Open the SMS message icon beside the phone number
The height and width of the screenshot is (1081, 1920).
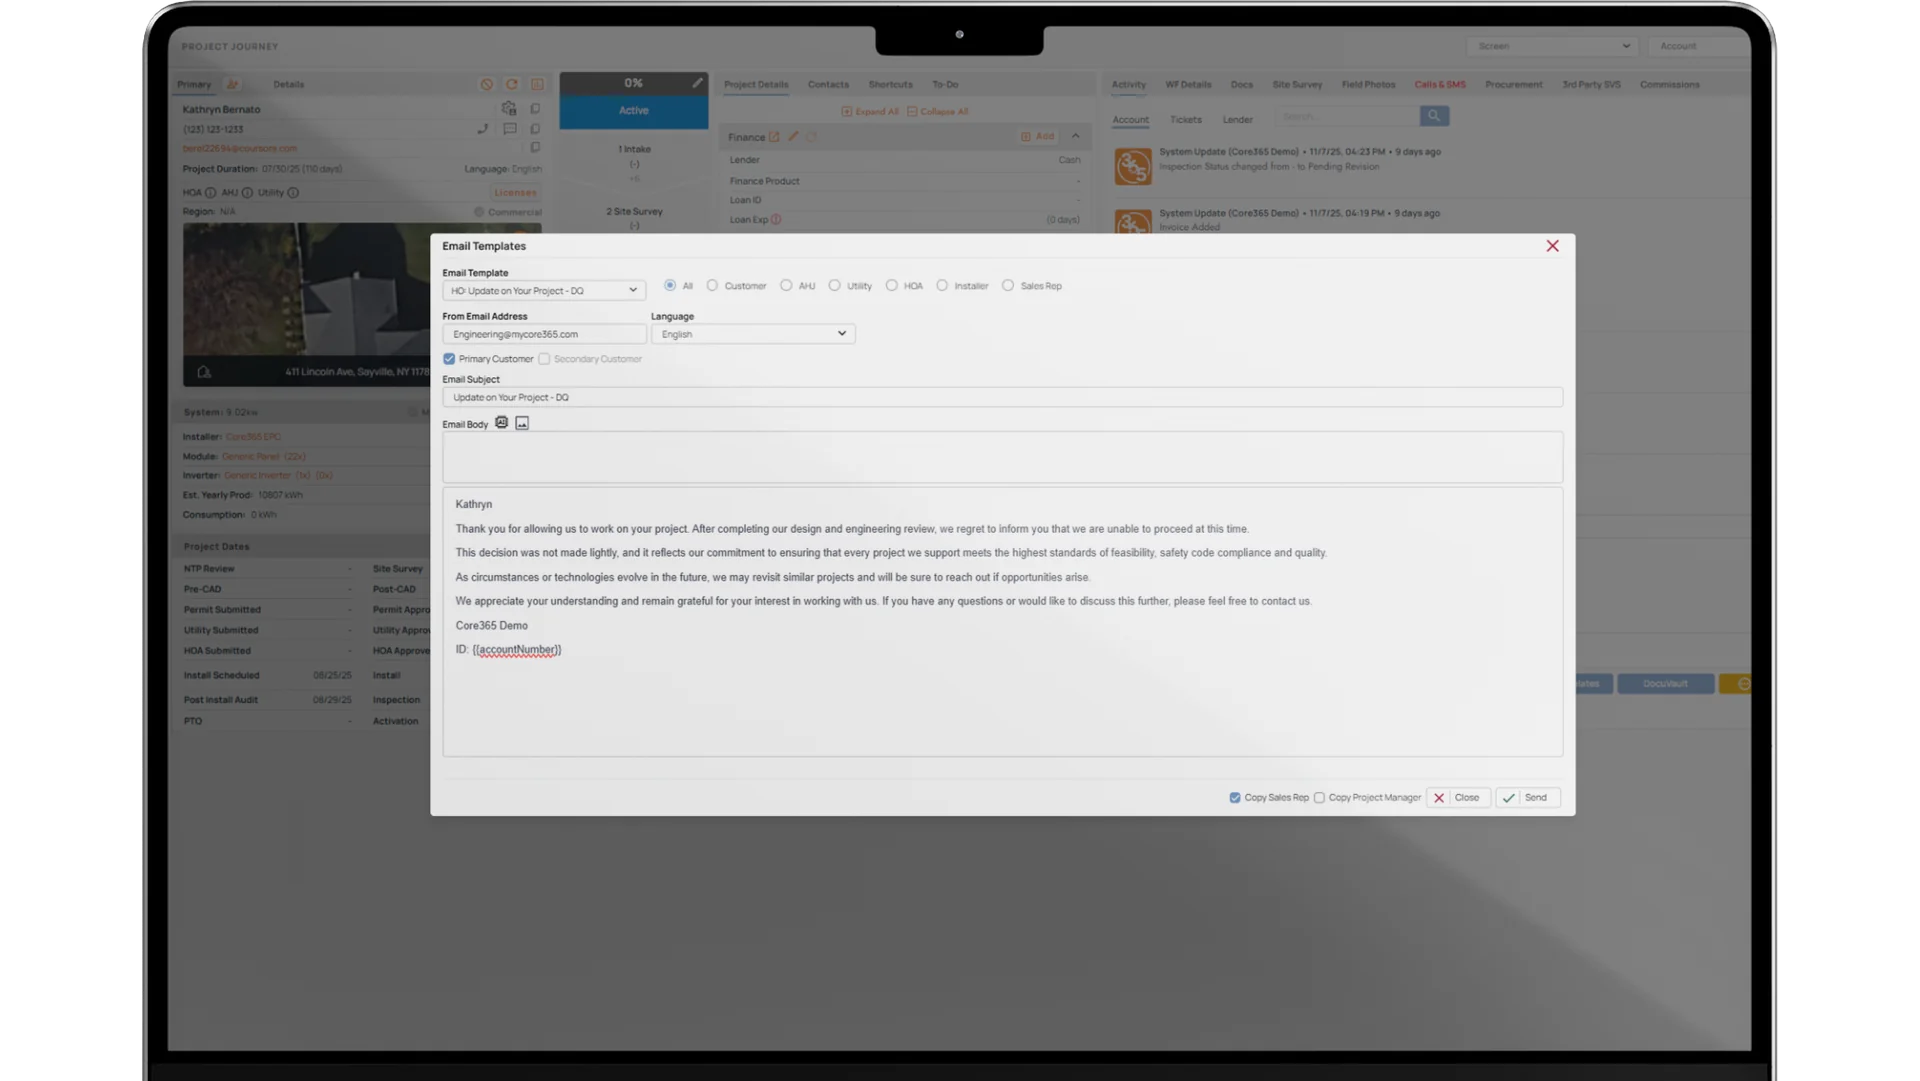click(x=510, y=129)
